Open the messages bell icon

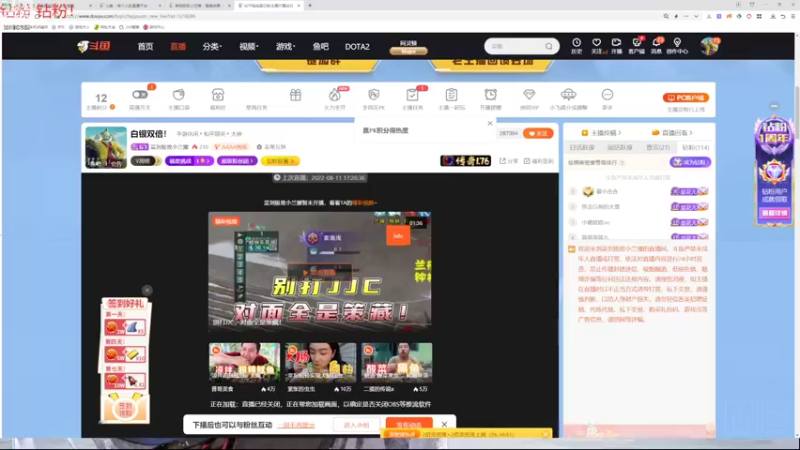(x=657, y=43)
